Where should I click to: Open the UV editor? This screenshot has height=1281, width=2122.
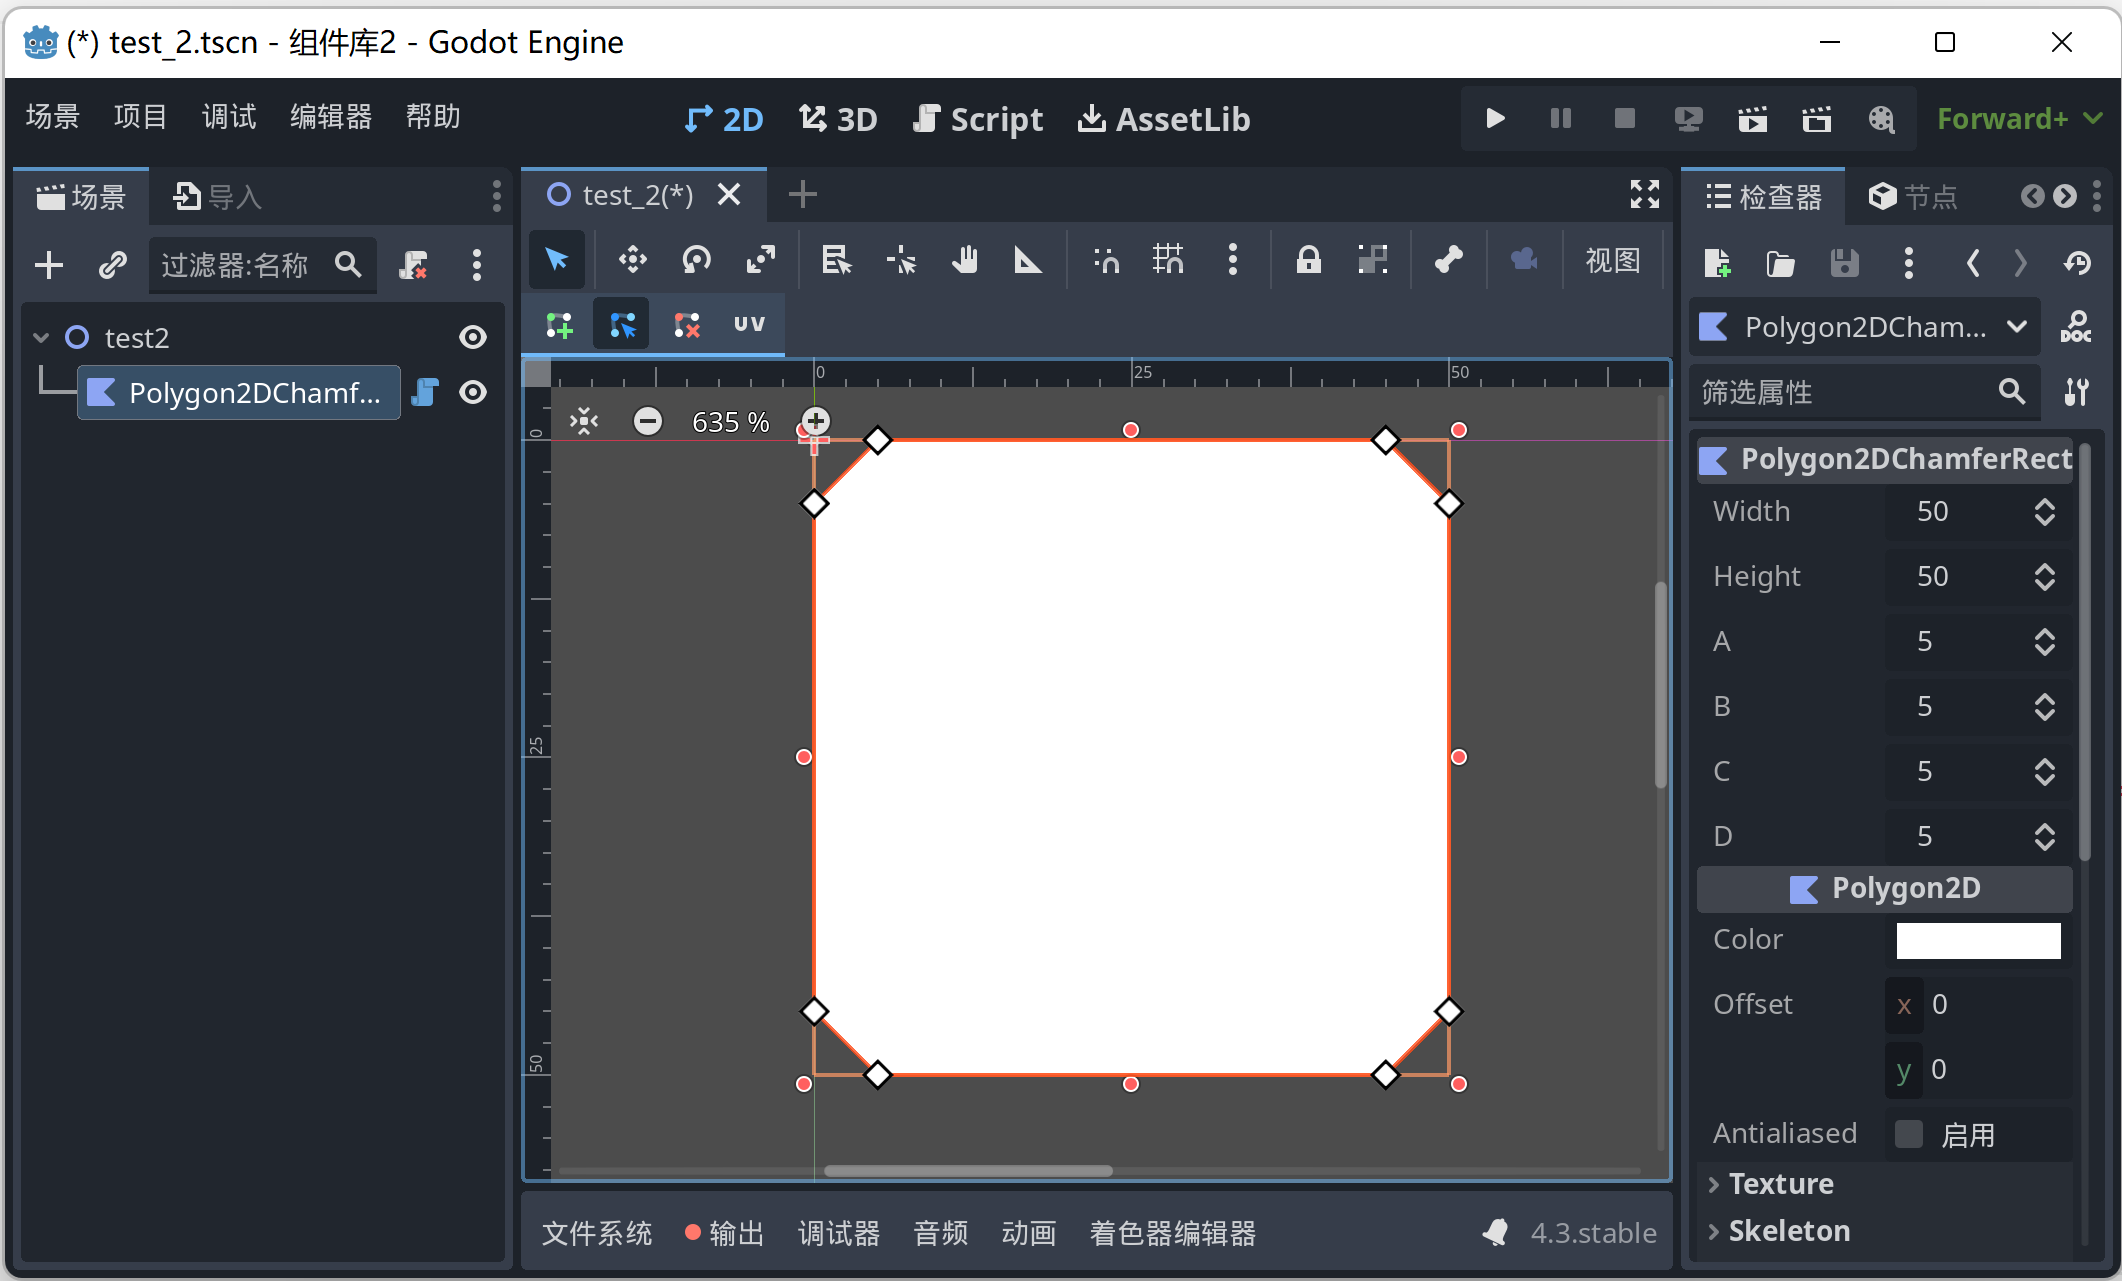coord(749,324)
